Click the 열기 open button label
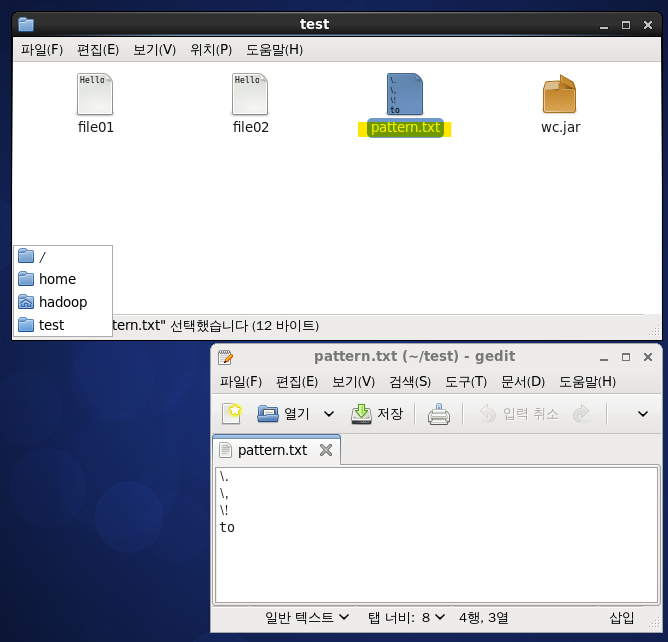 coord(297,414)
